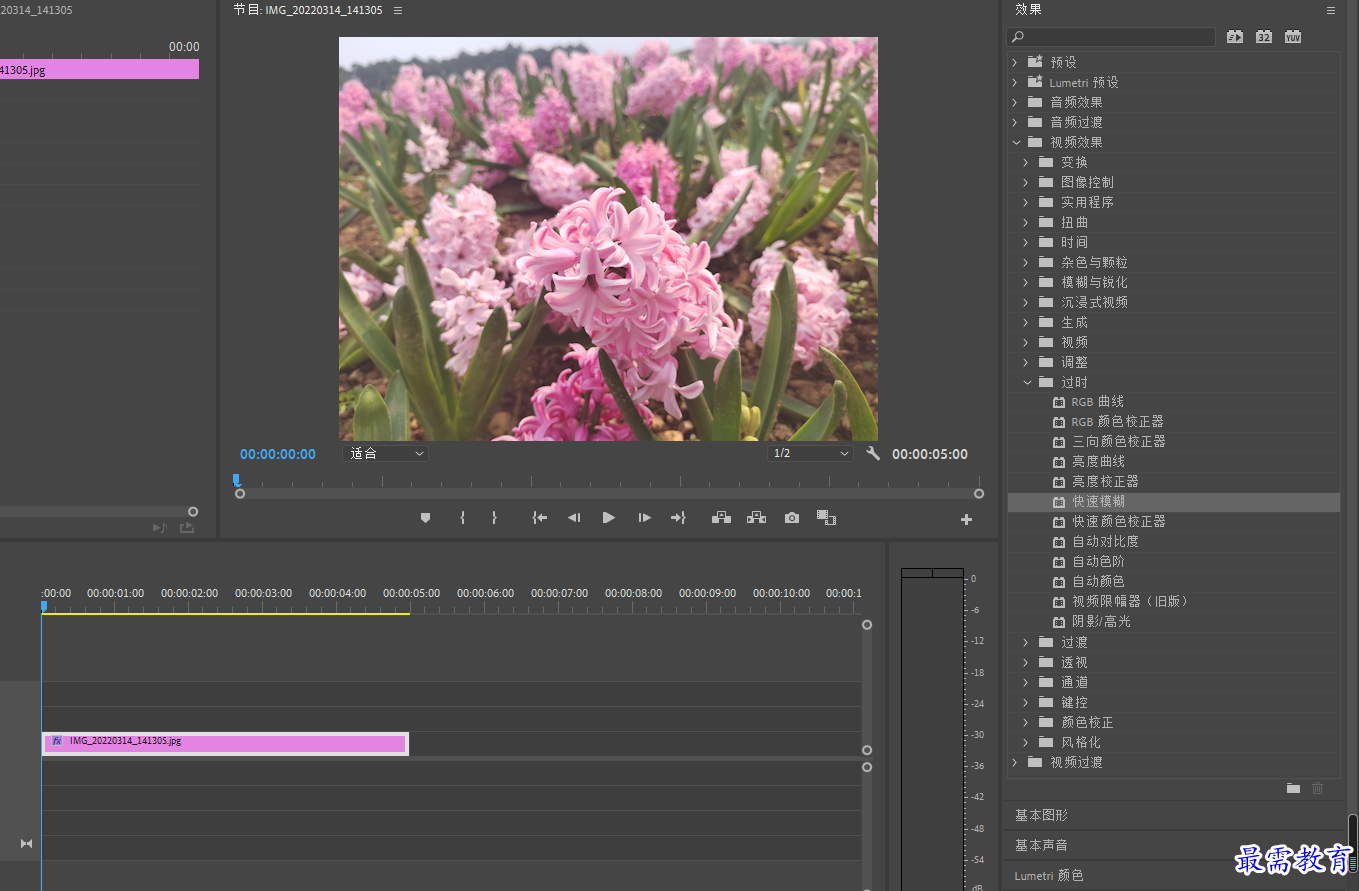1359x891 pixels.
Task: Expand 变换 folder
Action: (1025, 162)
